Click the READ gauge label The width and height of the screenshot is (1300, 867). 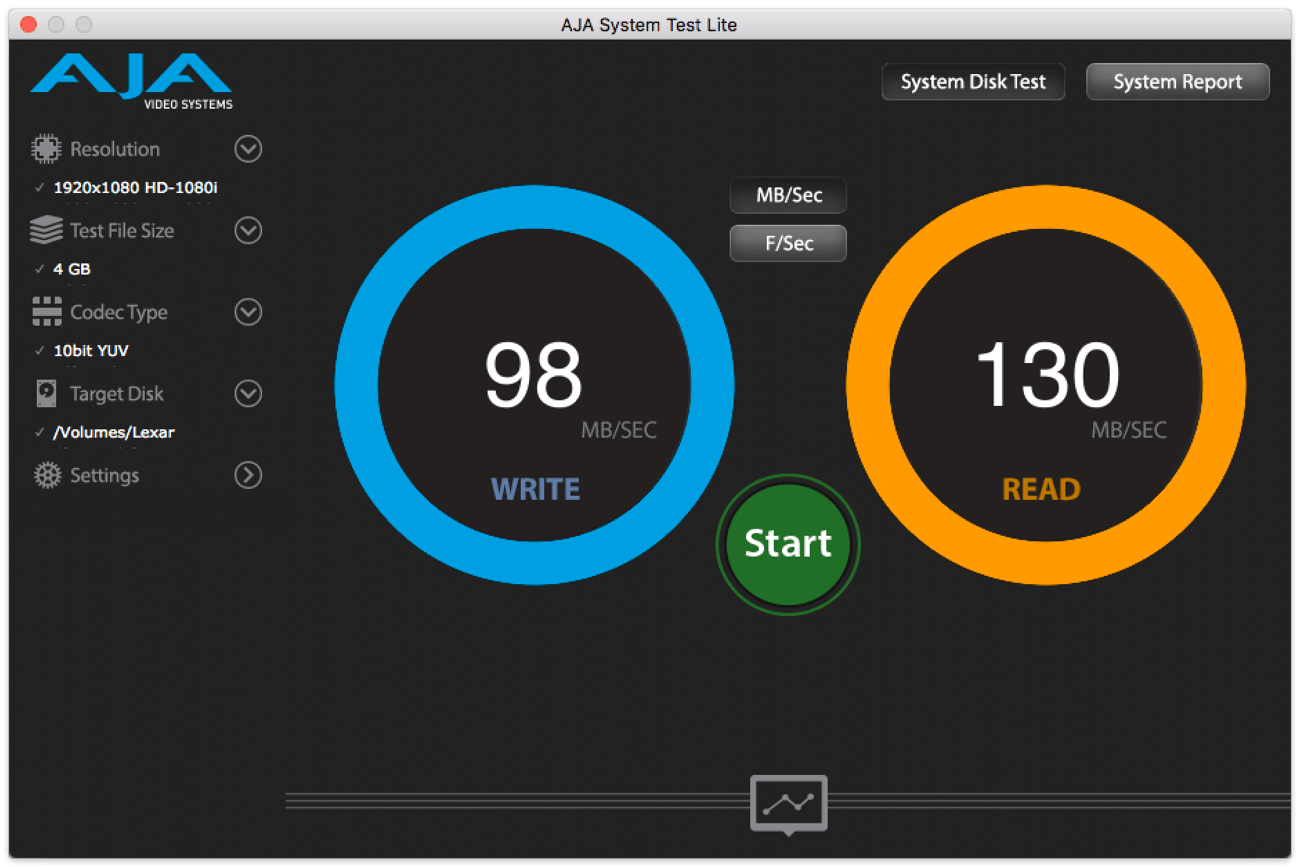coord(1041,489)
